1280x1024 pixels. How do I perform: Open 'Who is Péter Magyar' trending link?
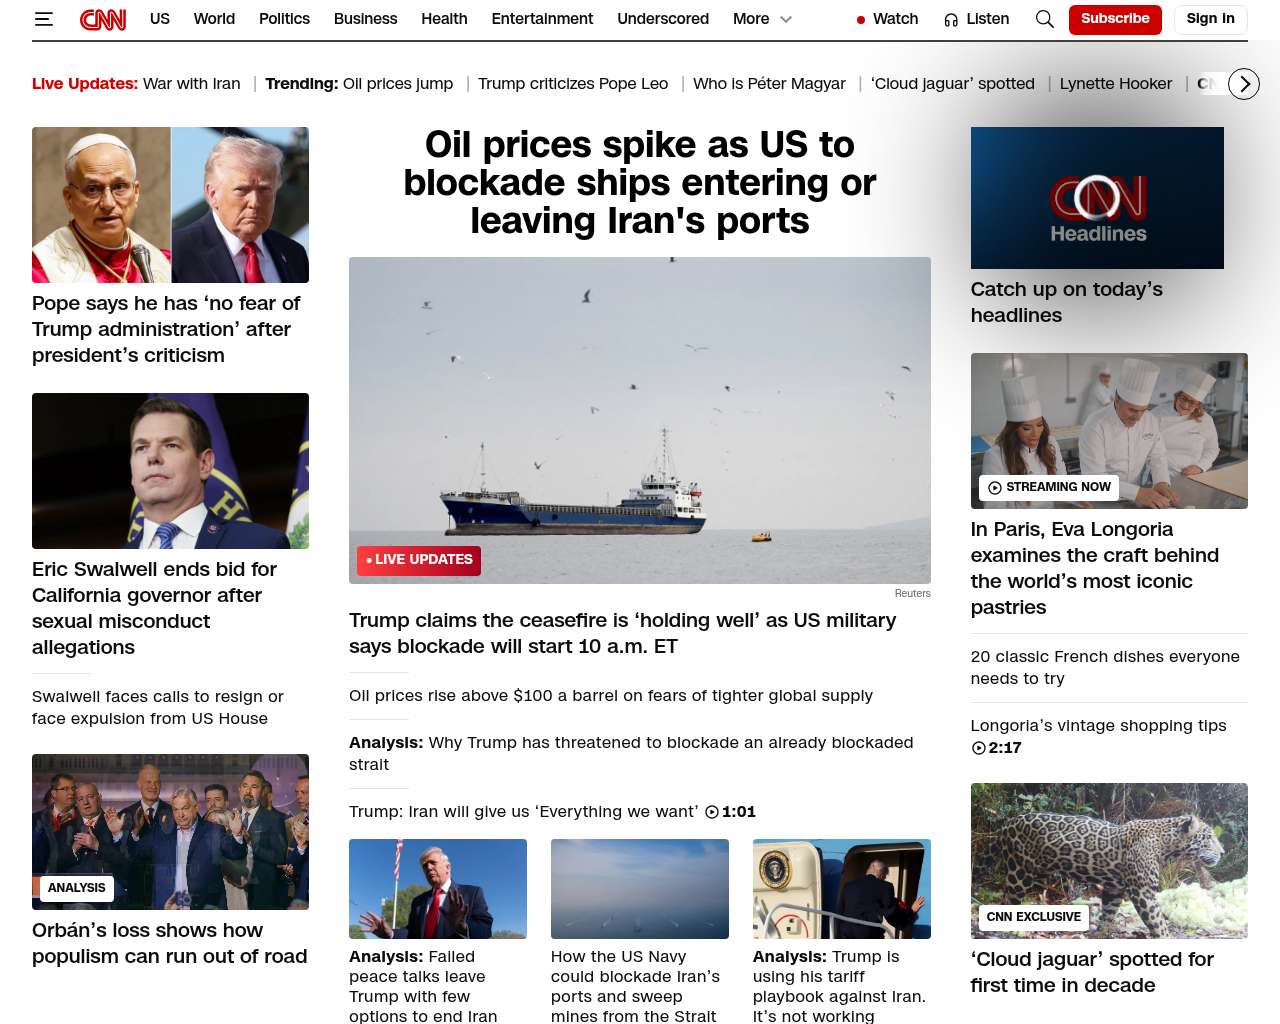769,84
